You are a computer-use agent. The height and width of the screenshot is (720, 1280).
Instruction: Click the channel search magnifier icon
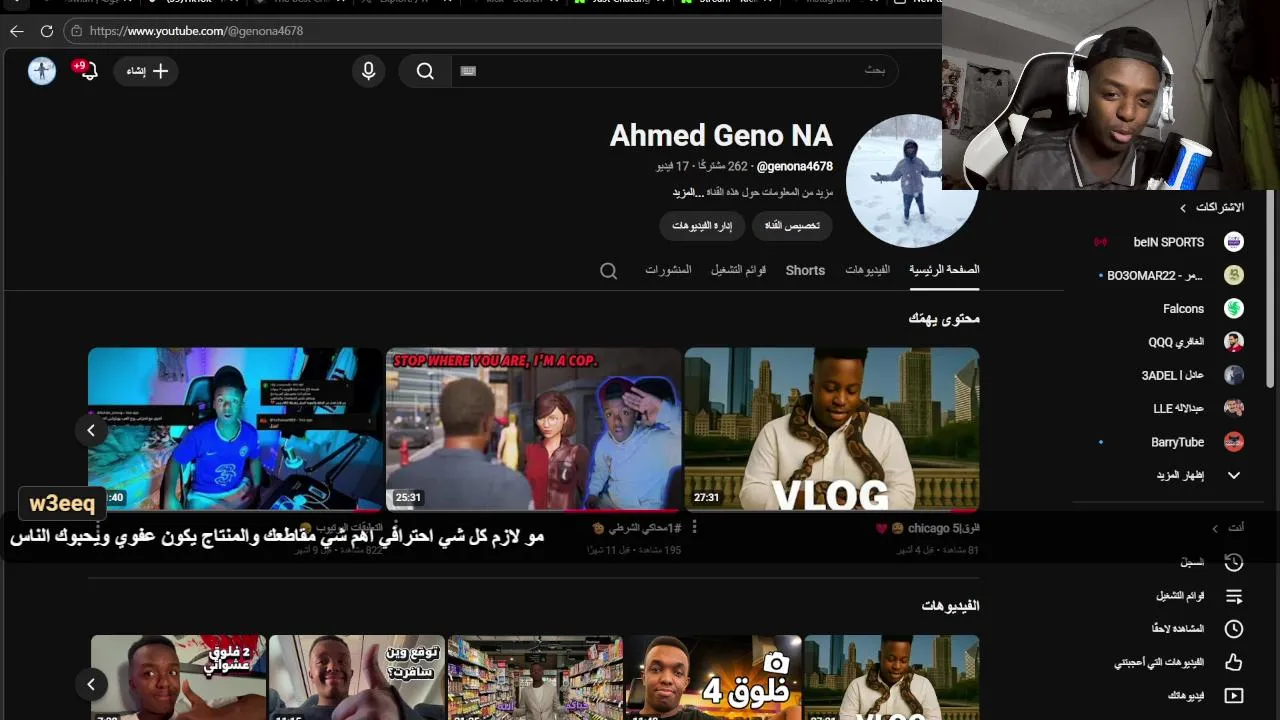[608, 271]
